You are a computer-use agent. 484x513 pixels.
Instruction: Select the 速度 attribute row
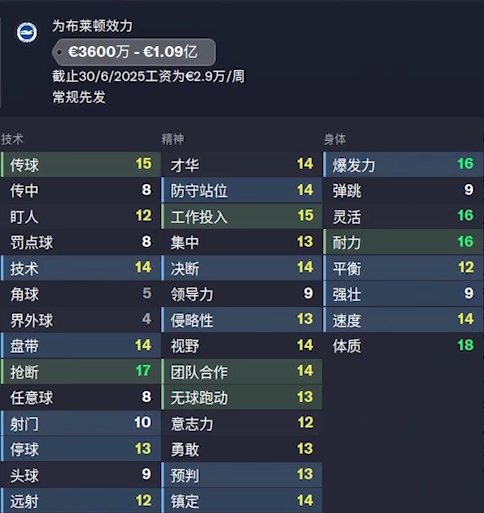coord(403,320)
